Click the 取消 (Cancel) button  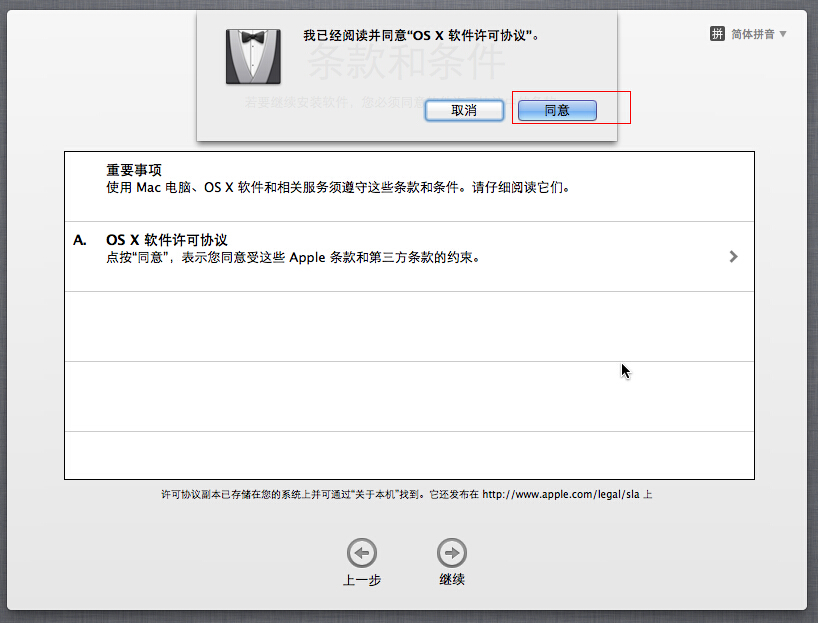[464, 111]
